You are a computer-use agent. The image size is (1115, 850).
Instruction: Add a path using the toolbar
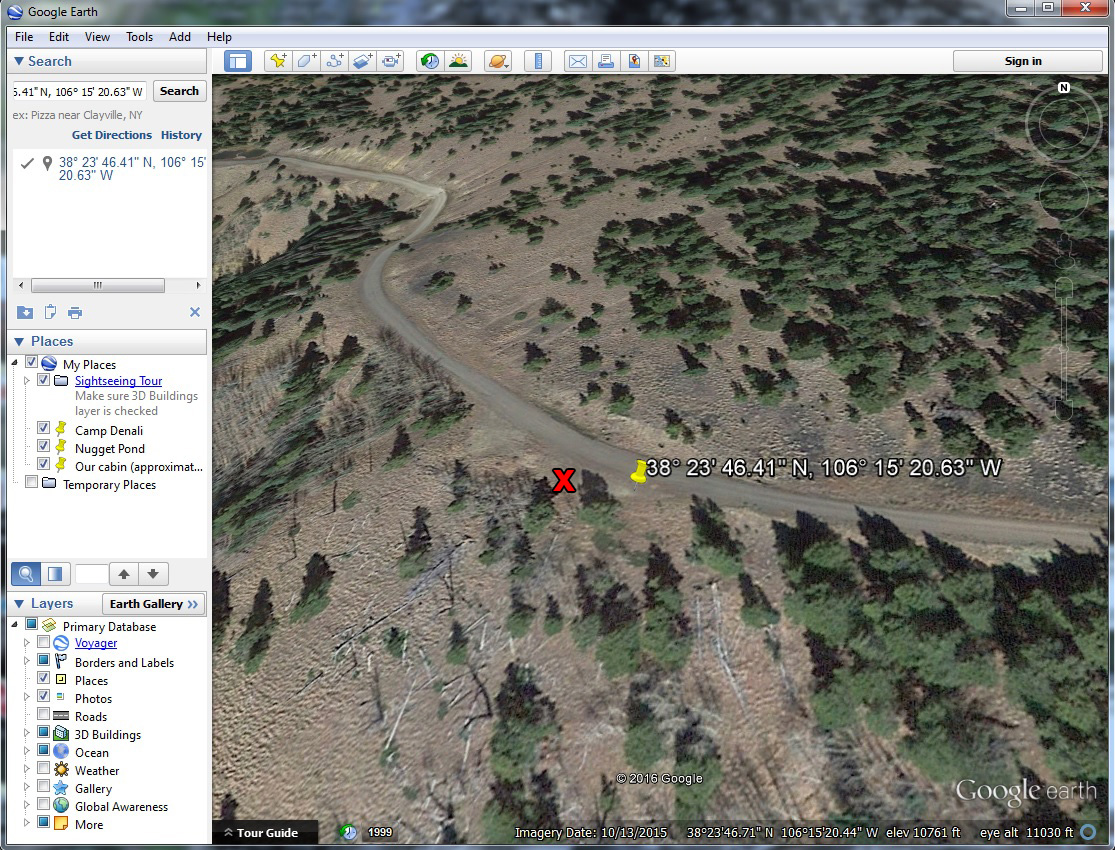click(334, 61)
